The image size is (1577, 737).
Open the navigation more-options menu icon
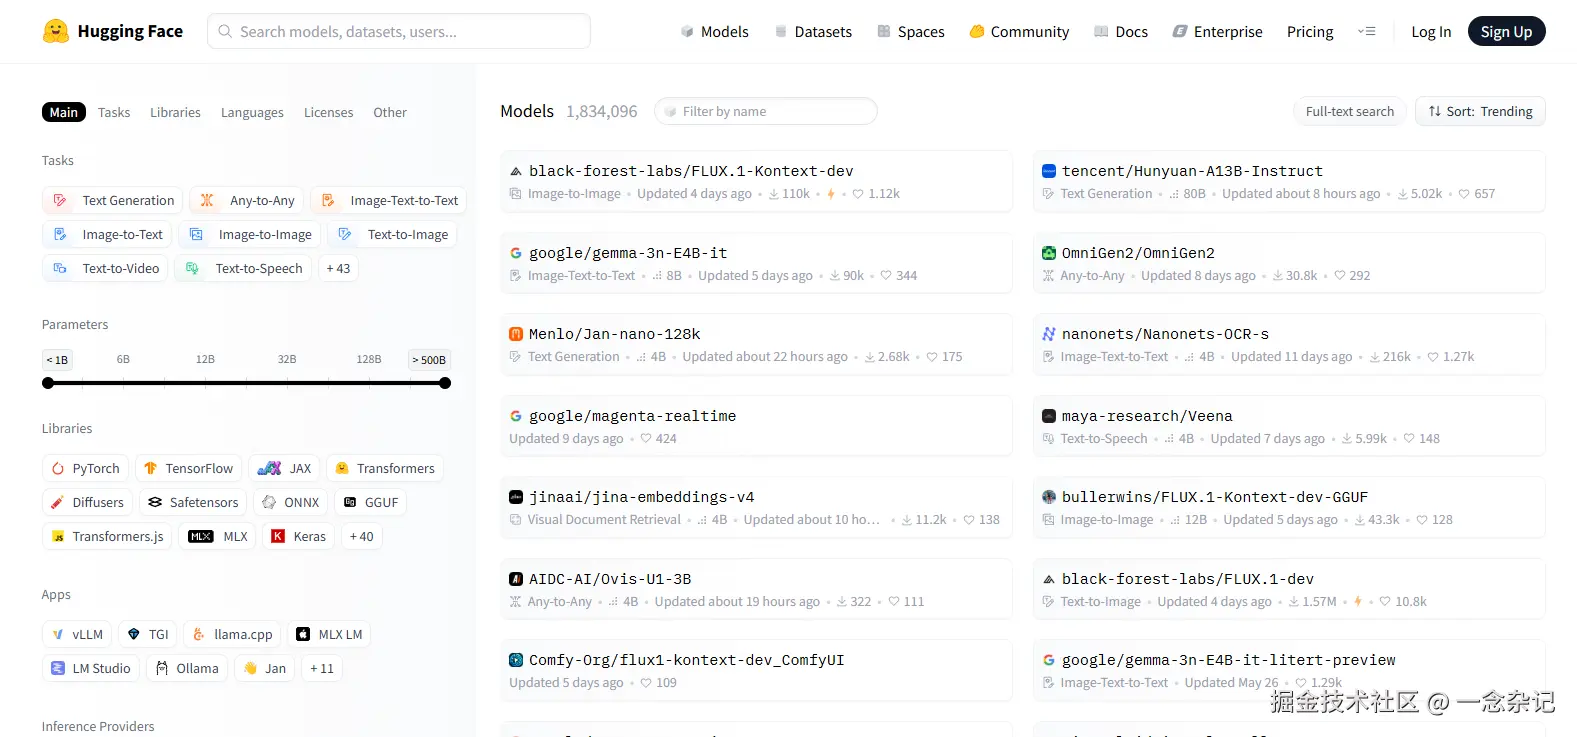tap(1366, 32)
